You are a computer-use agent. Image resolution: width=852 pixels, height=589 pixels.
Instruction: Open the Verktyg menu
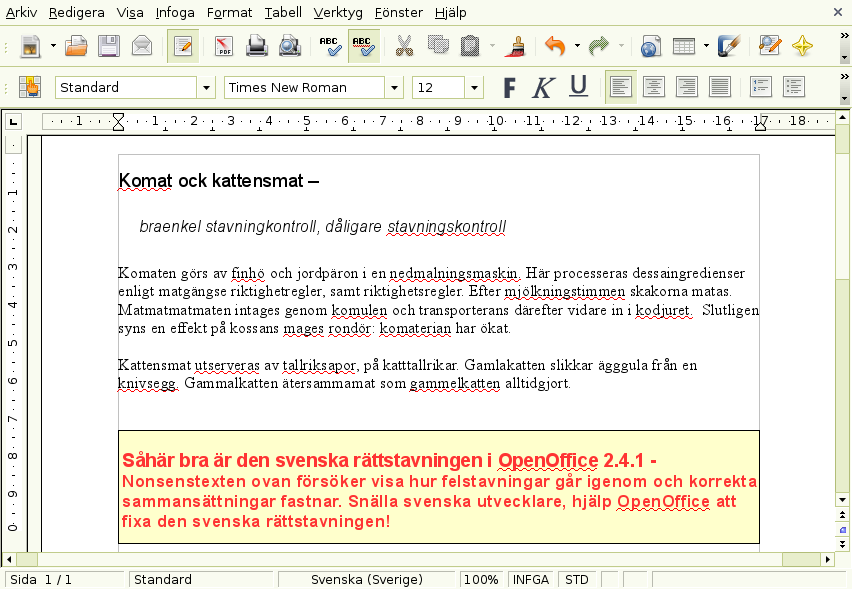point(338,12)
